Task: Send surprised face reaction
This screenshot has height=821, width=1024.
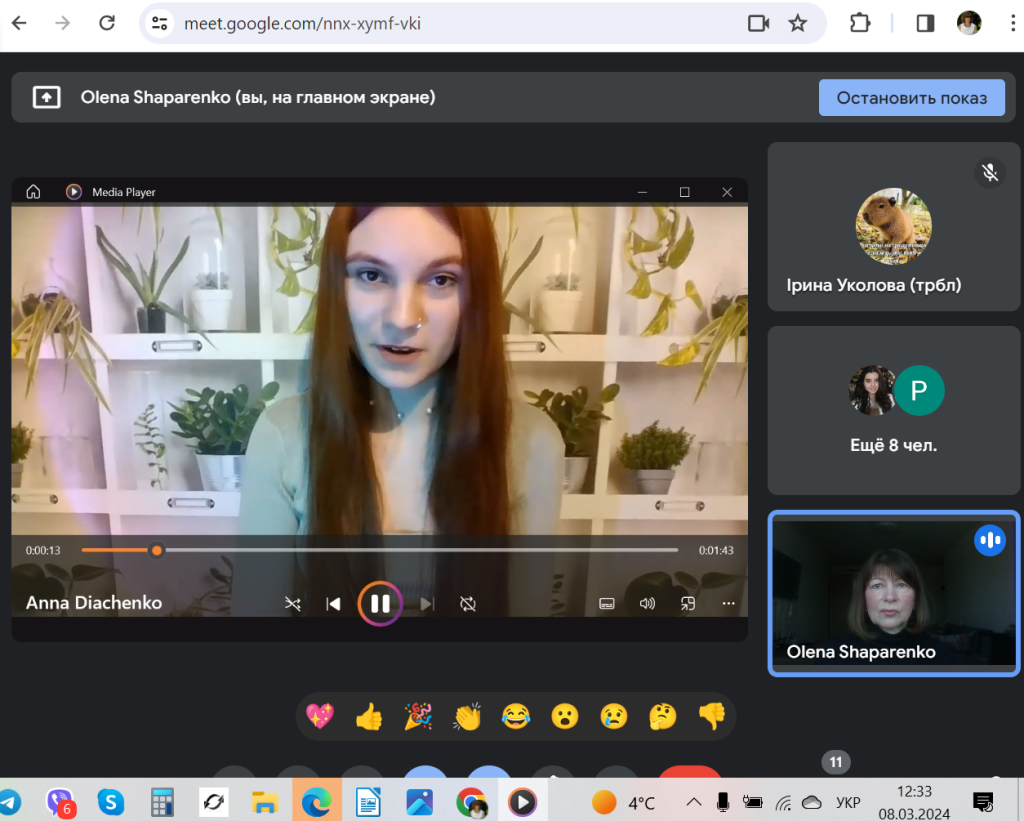Action: click(565, 716)
